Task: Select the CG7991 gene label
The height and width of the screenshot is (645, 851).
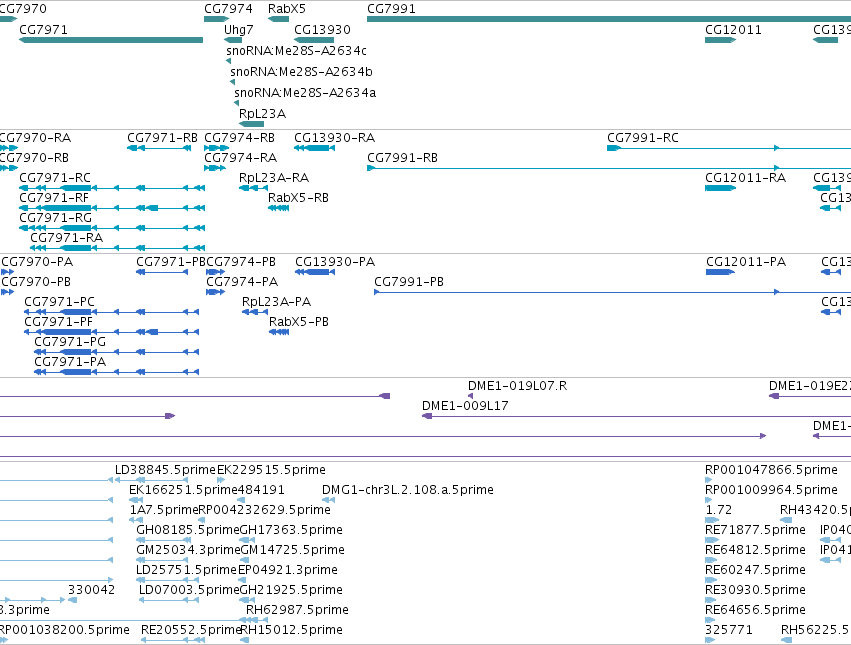Action: (x=391, y=9)
